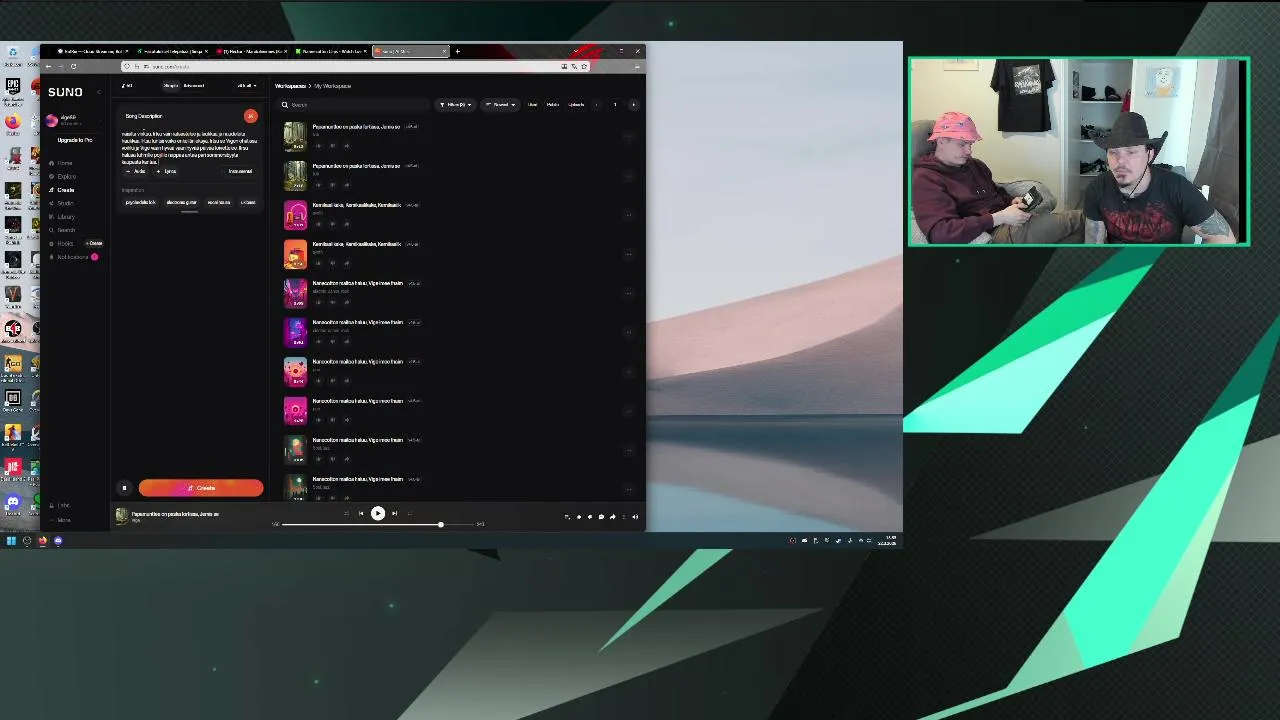Share the currently playing song
1280x720 pixels.
(x=612, y=517)
